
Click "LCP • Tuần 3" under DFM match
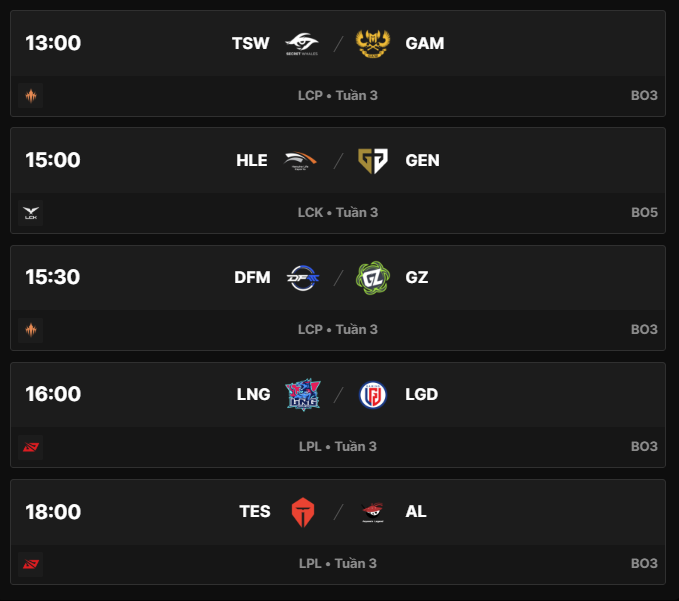pyautogui.click(x=338, y=330)
